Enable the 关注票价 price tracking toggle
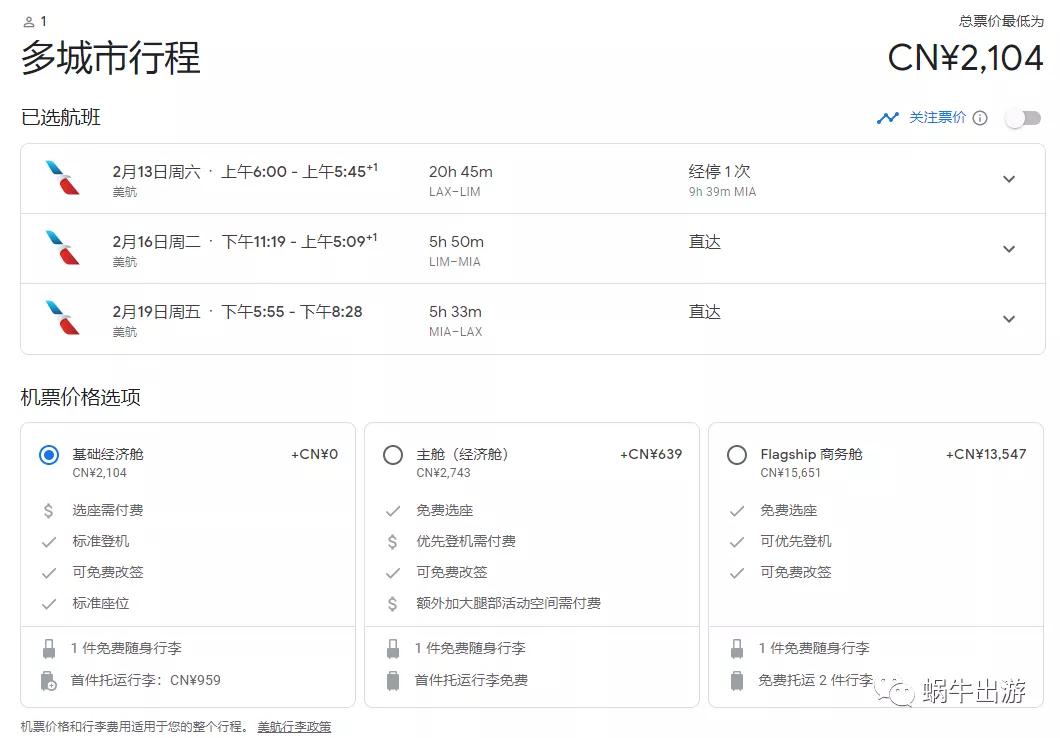 [1023, 117]
